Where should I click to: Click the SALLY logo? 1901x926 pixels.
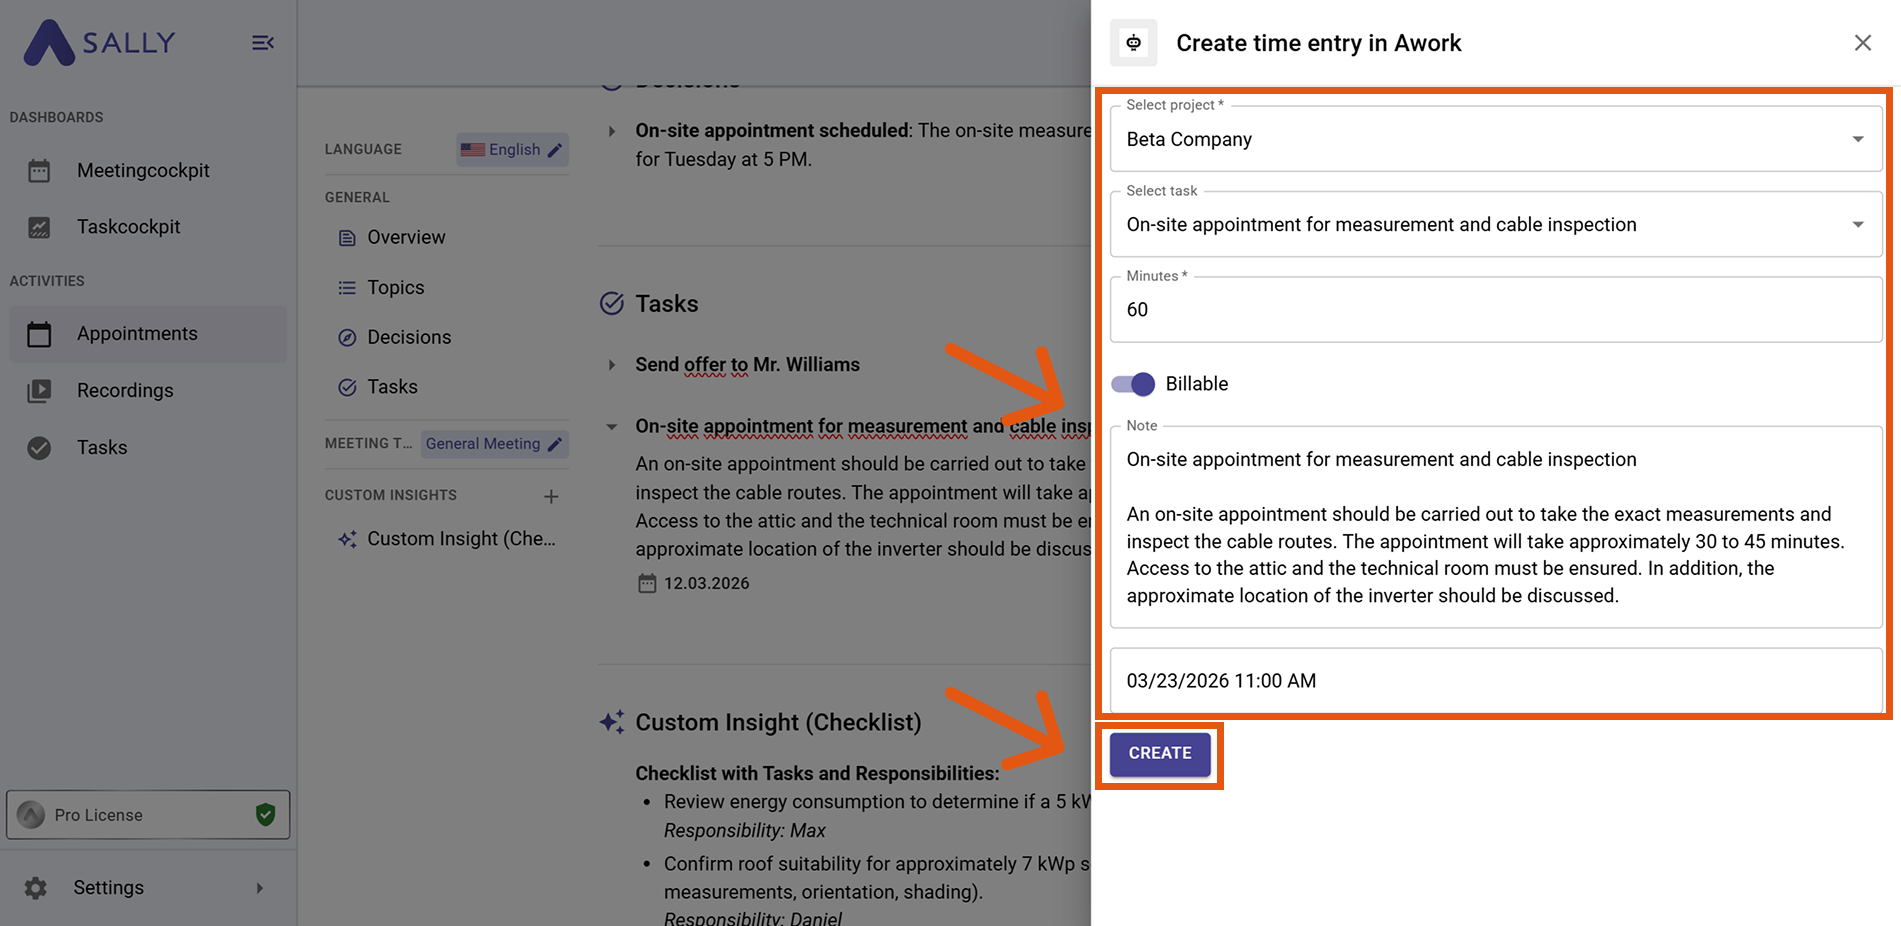(x=100, y=43)
